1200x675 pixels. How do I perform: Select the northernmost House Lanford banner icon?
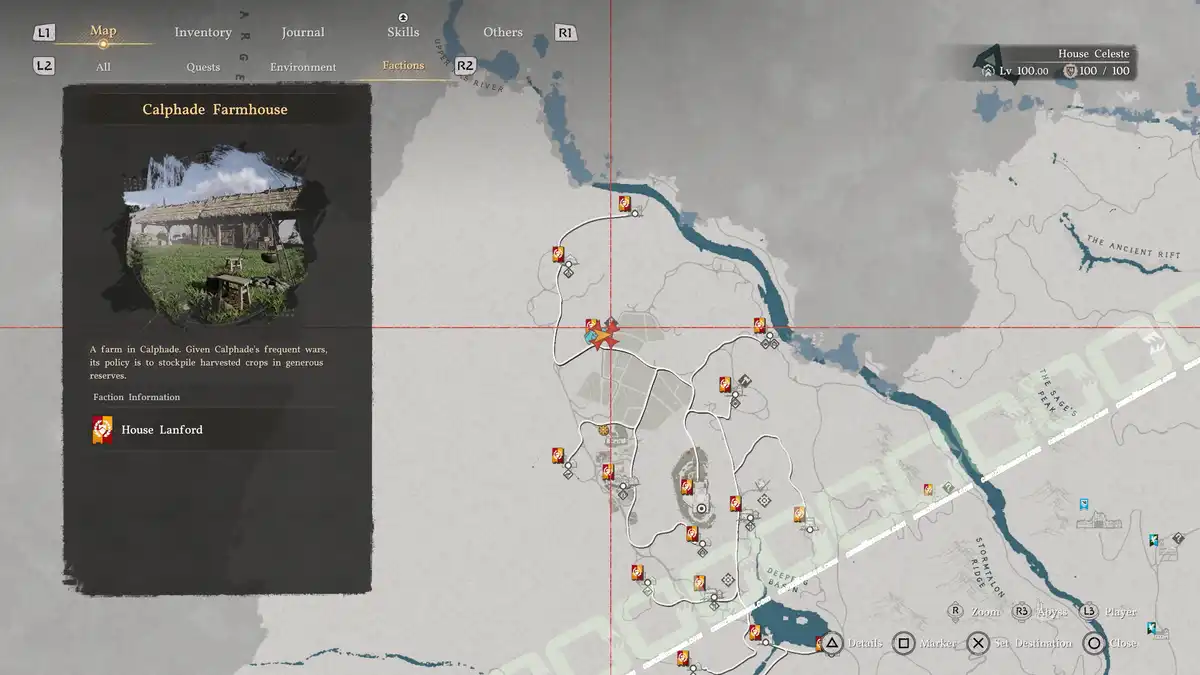click(624, 204)
